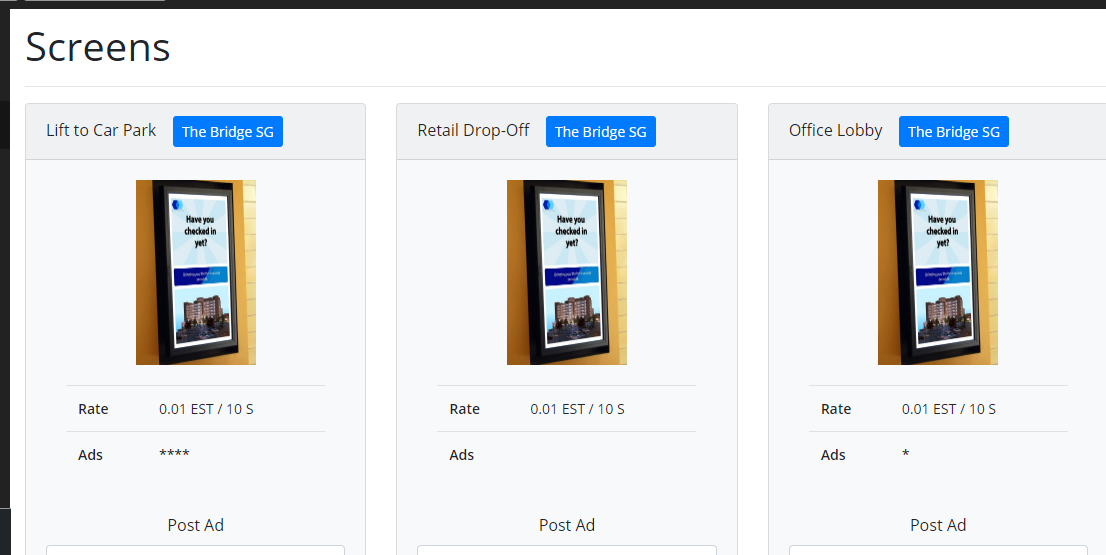Select the rate value in Office Lobby card
Screen dimensions: 1106x555
[949, 409]
